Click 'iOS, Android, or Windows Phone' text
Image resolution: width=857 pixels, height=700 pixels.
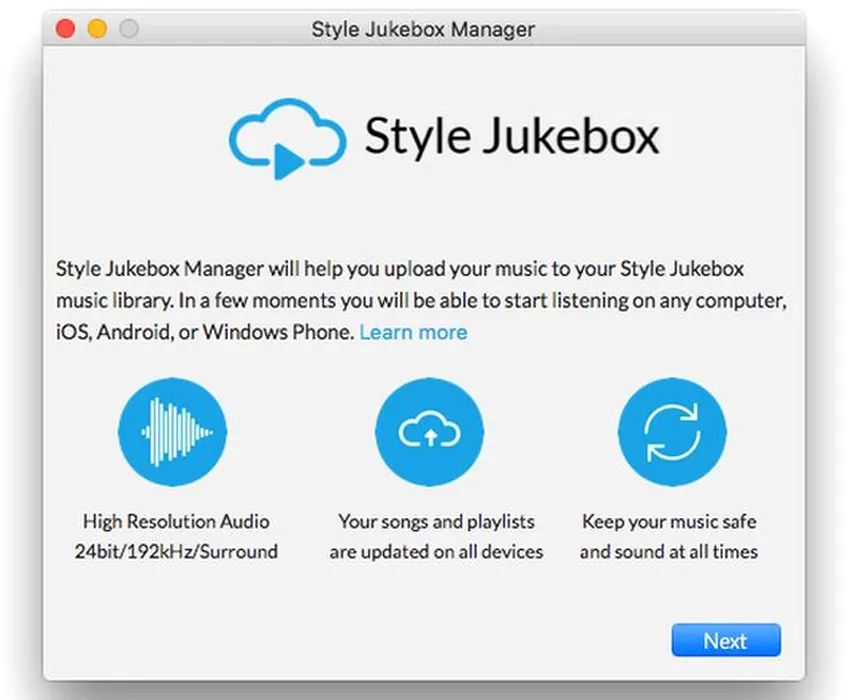[205, 332]
